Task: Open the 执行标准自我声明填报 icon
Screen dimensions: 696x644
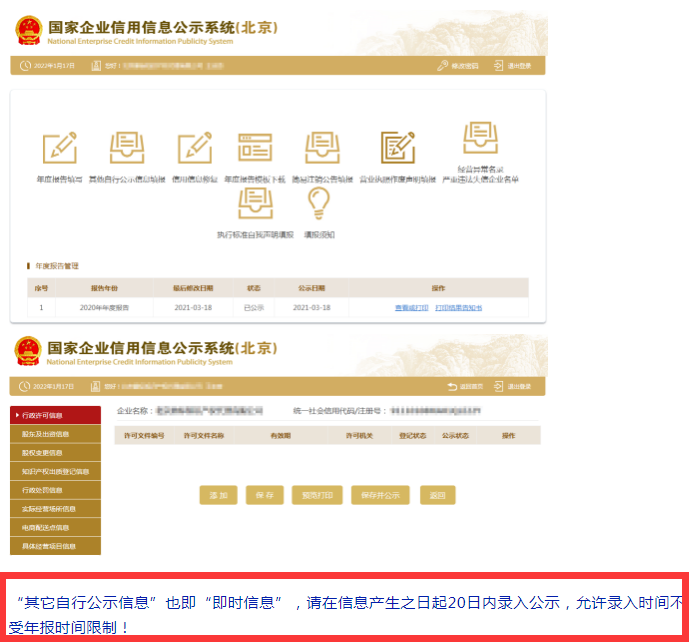Action: tap(255, 204)
